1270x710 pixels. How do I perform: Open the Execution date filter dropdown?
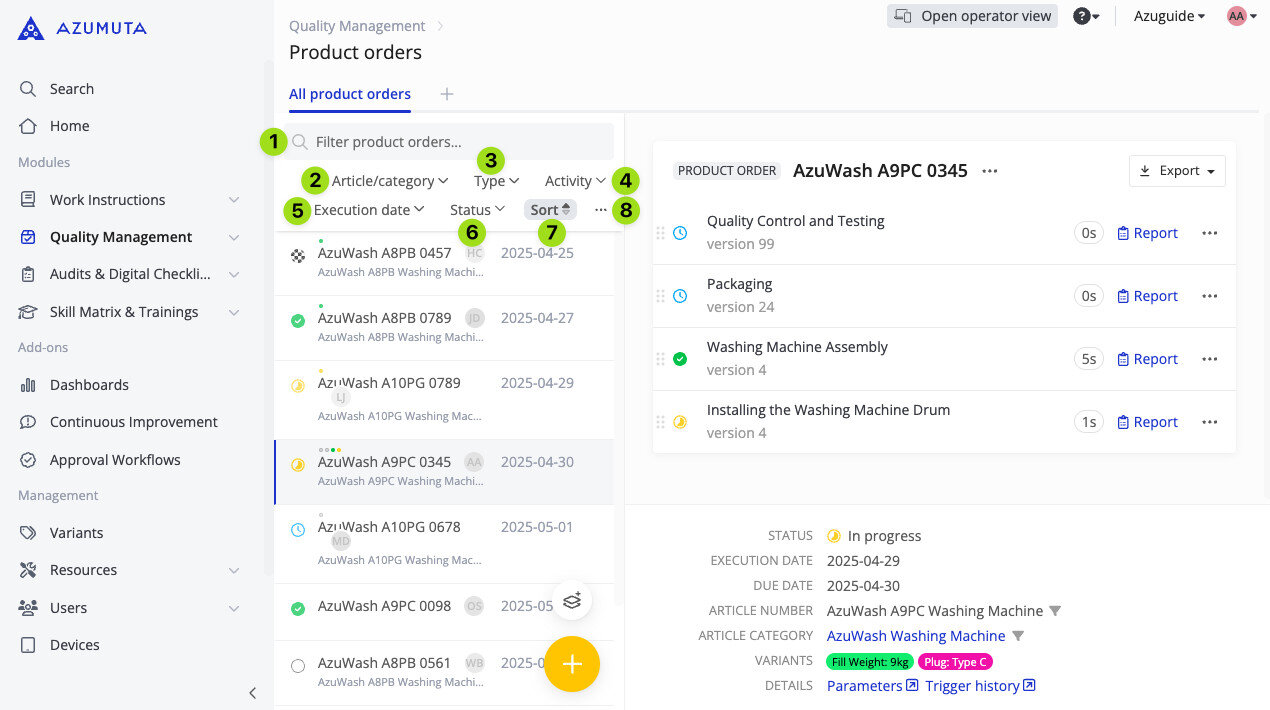[369, 210]
